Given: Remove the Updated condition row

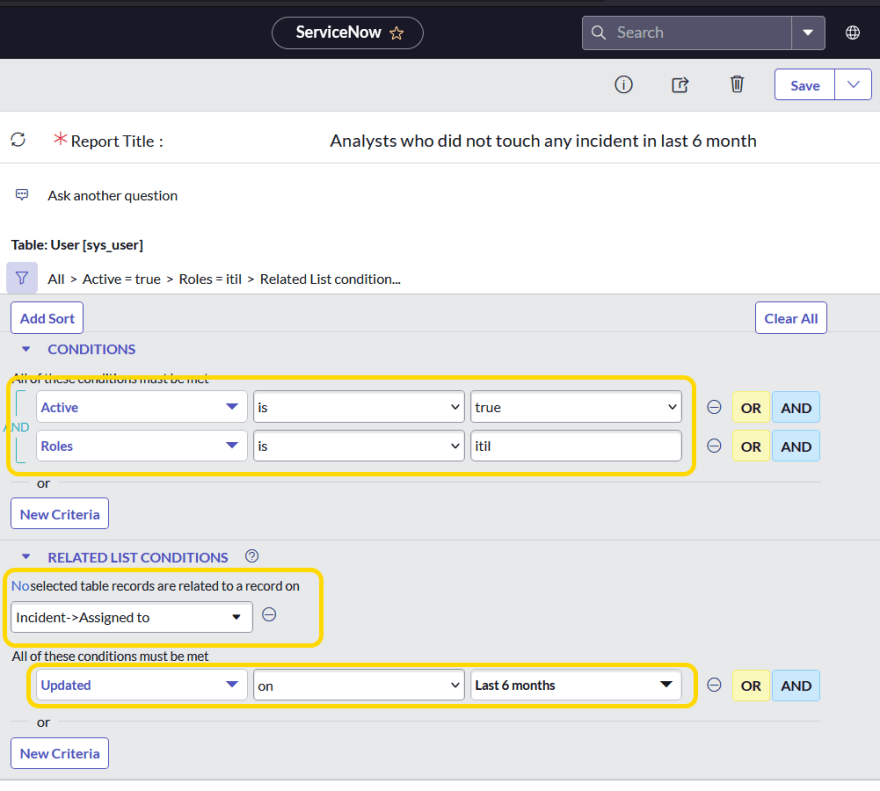Looking at the screenshot, I should pos(714,685).
